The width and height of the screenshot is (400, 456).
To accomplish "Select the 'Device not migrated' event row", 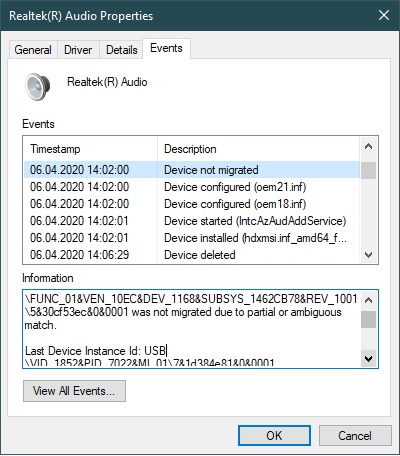I will [x=192, y=170].
